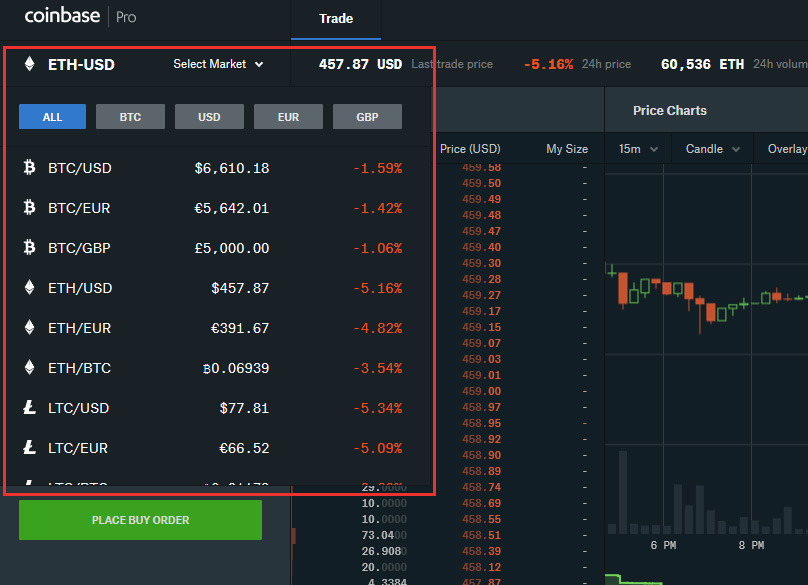Click the -5.16% 24h price in header
The image size is (808, 585).
[548, 64]
